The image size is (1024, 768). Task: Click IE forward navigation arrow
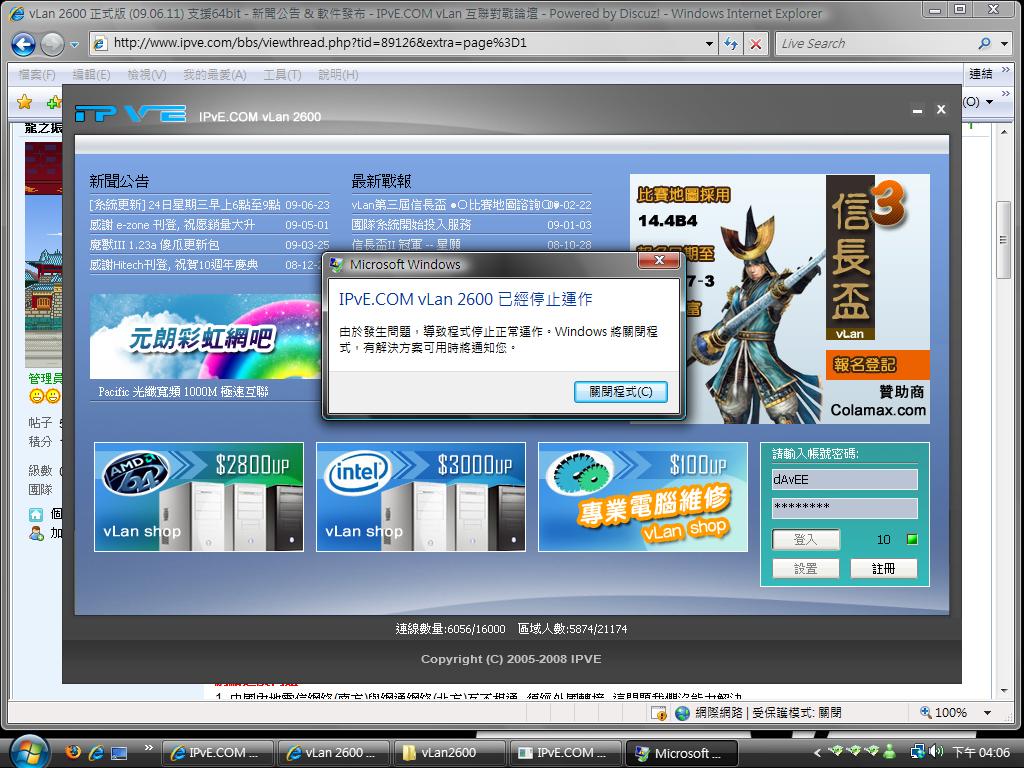pos(52,44)
